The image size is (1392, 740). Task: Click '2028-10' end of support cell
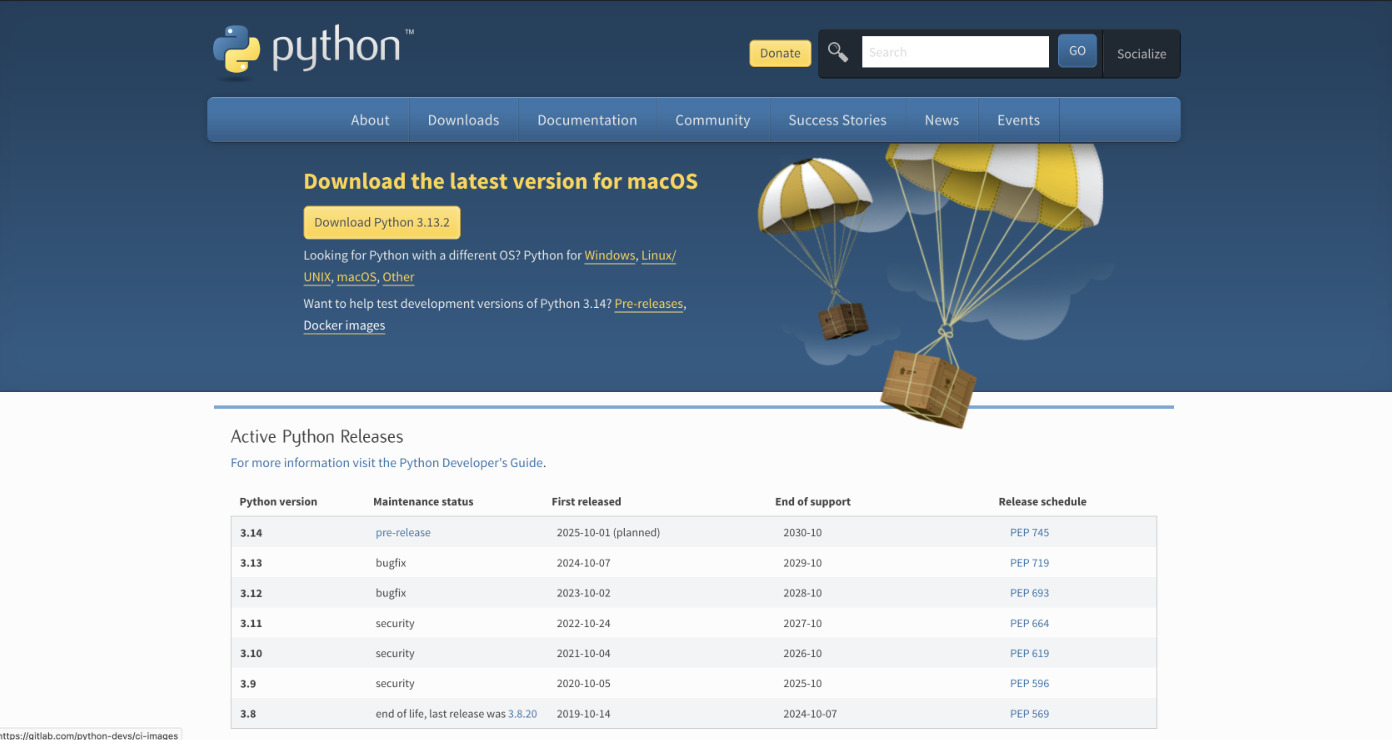pyautogui.click(x=802, y=593)
